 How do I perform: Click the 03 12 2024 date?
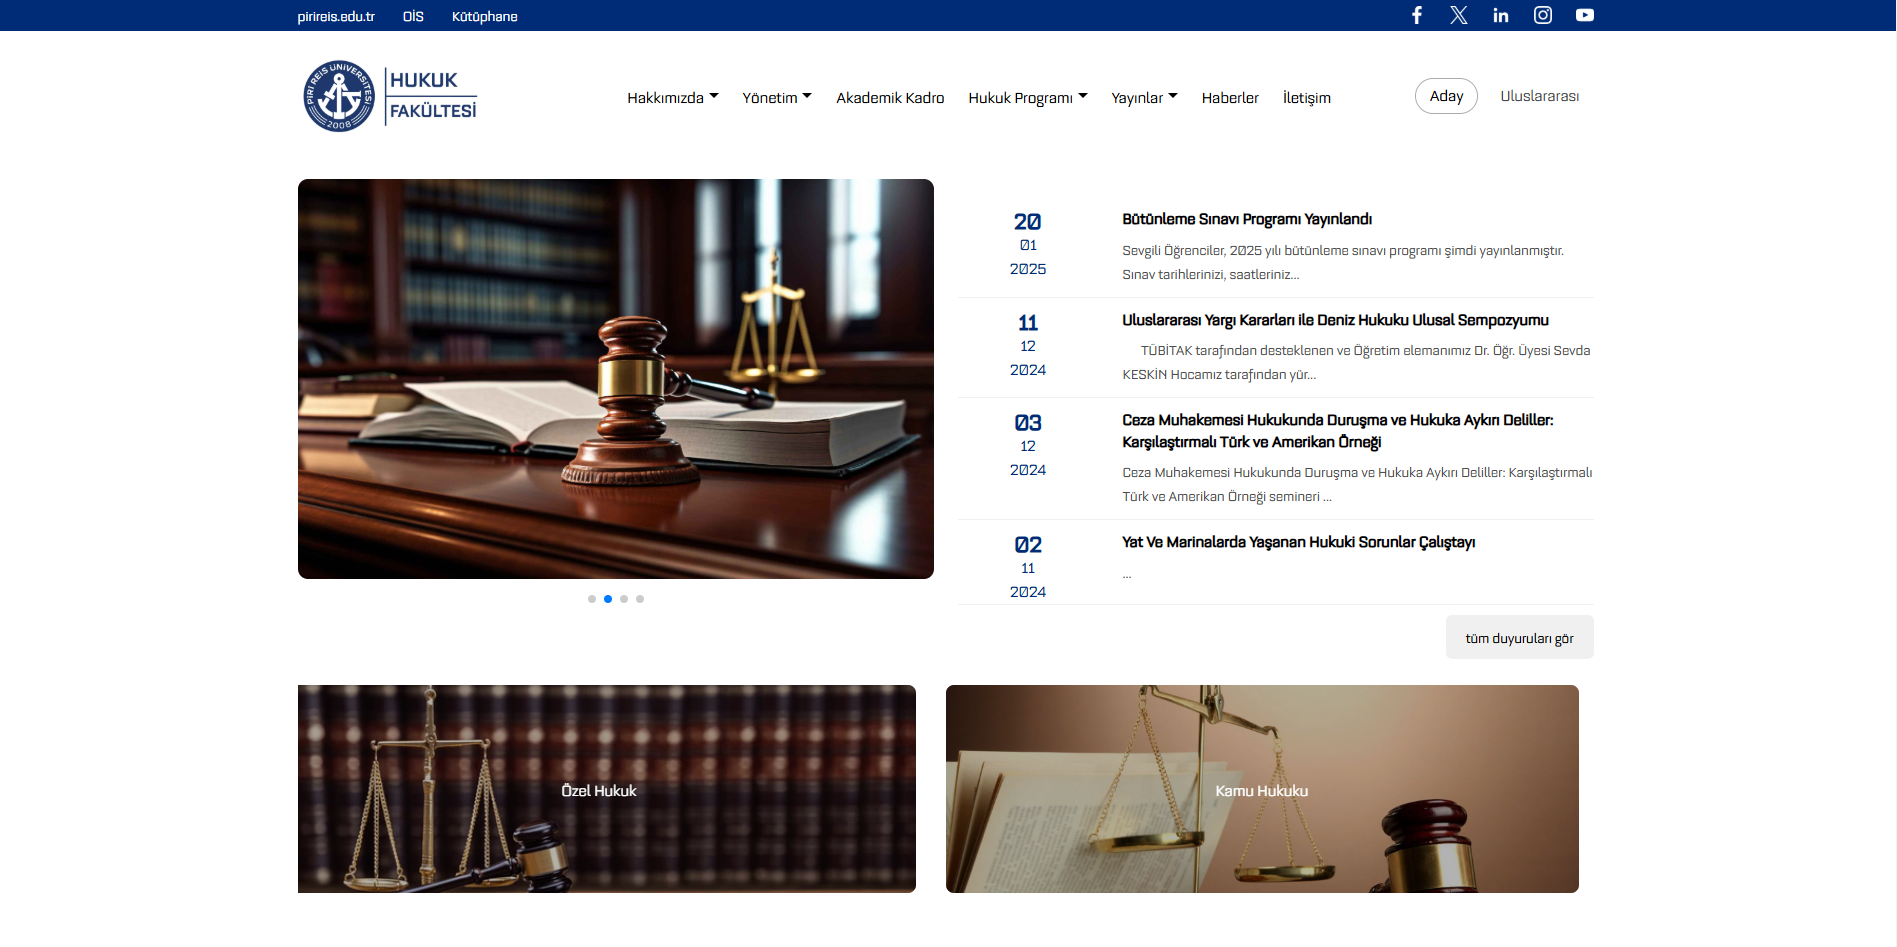[1028, 446]
